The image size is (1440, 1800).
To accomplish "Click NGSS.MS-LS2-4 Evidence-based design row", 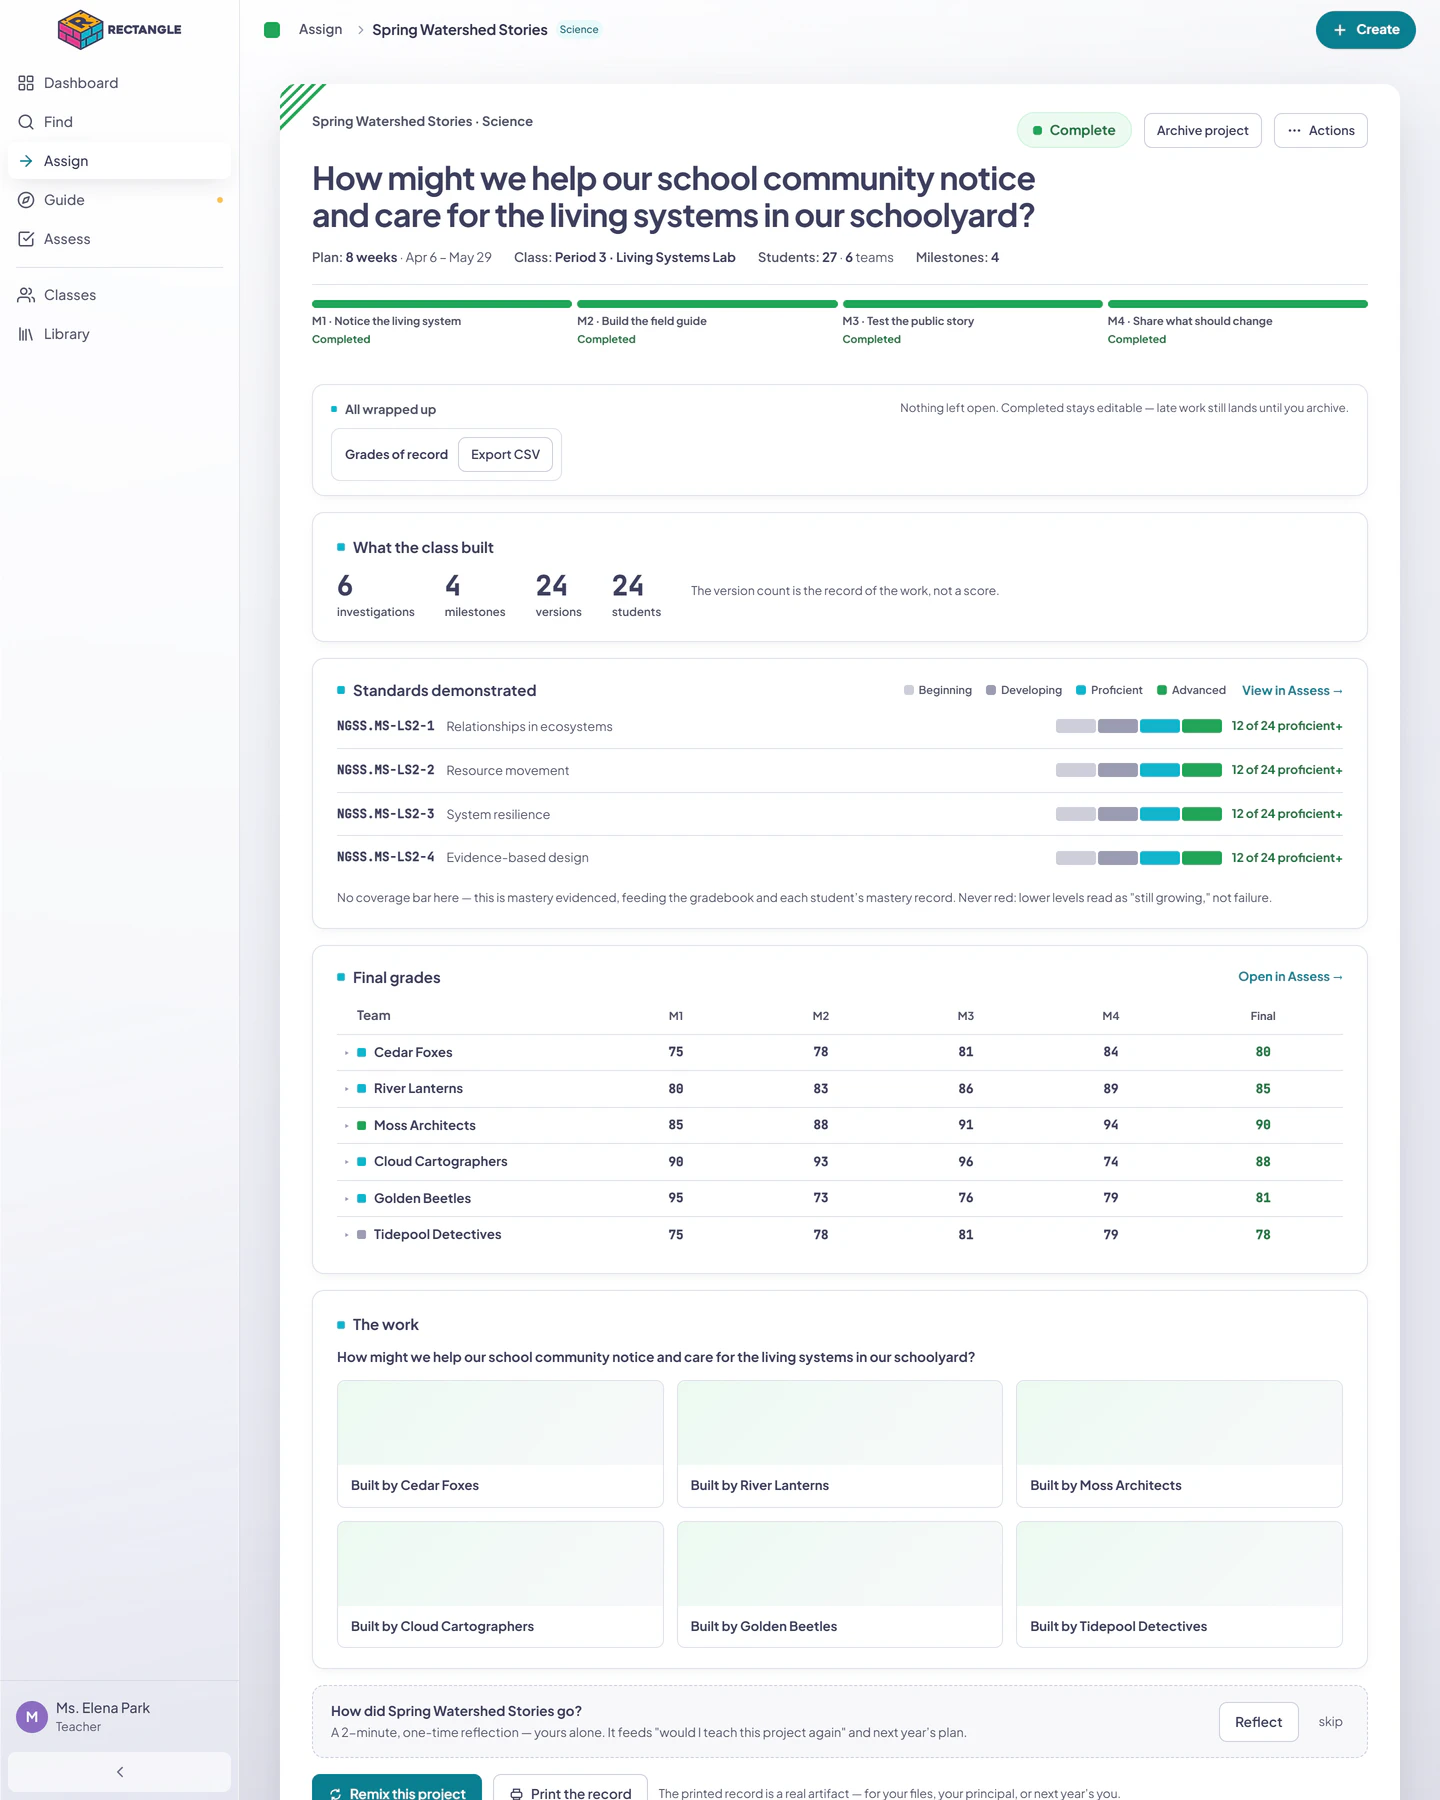I will 839,857.
